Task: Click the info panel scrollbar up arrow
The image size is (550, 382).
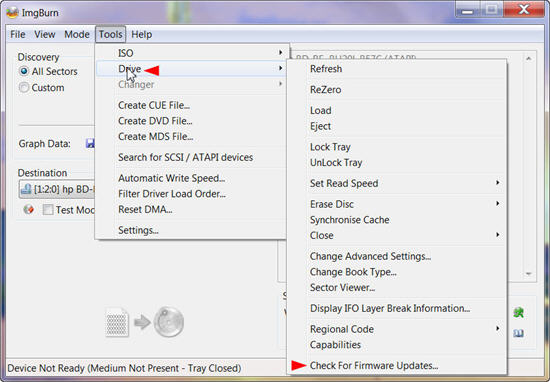Action: point(529,58)
